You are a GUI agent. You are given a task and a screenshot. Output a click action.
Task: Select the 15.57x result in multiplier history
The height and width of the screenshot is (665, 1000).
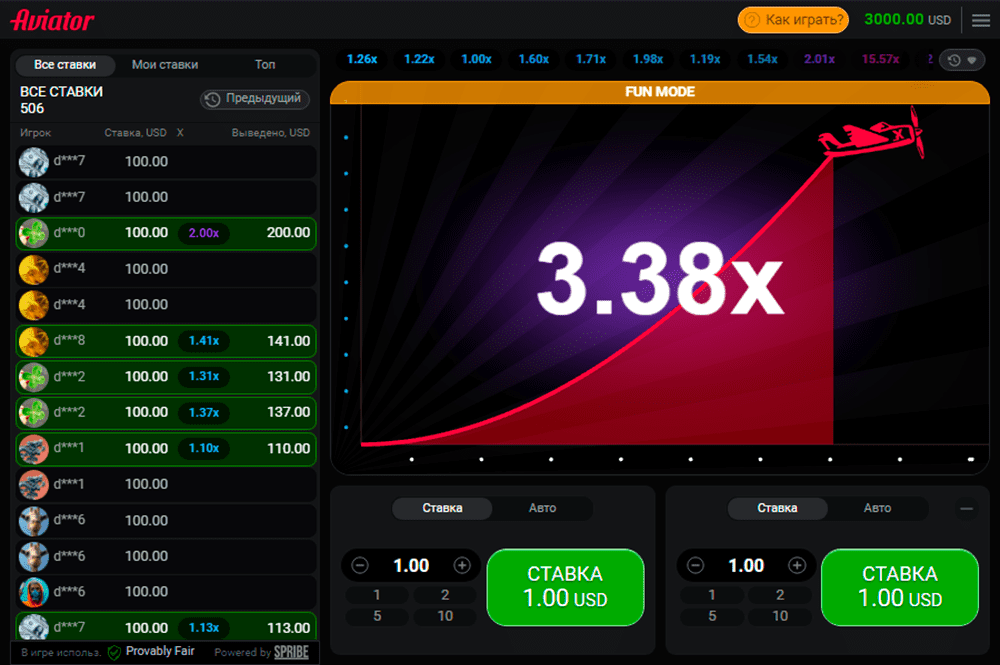click(x=880, y=59)
